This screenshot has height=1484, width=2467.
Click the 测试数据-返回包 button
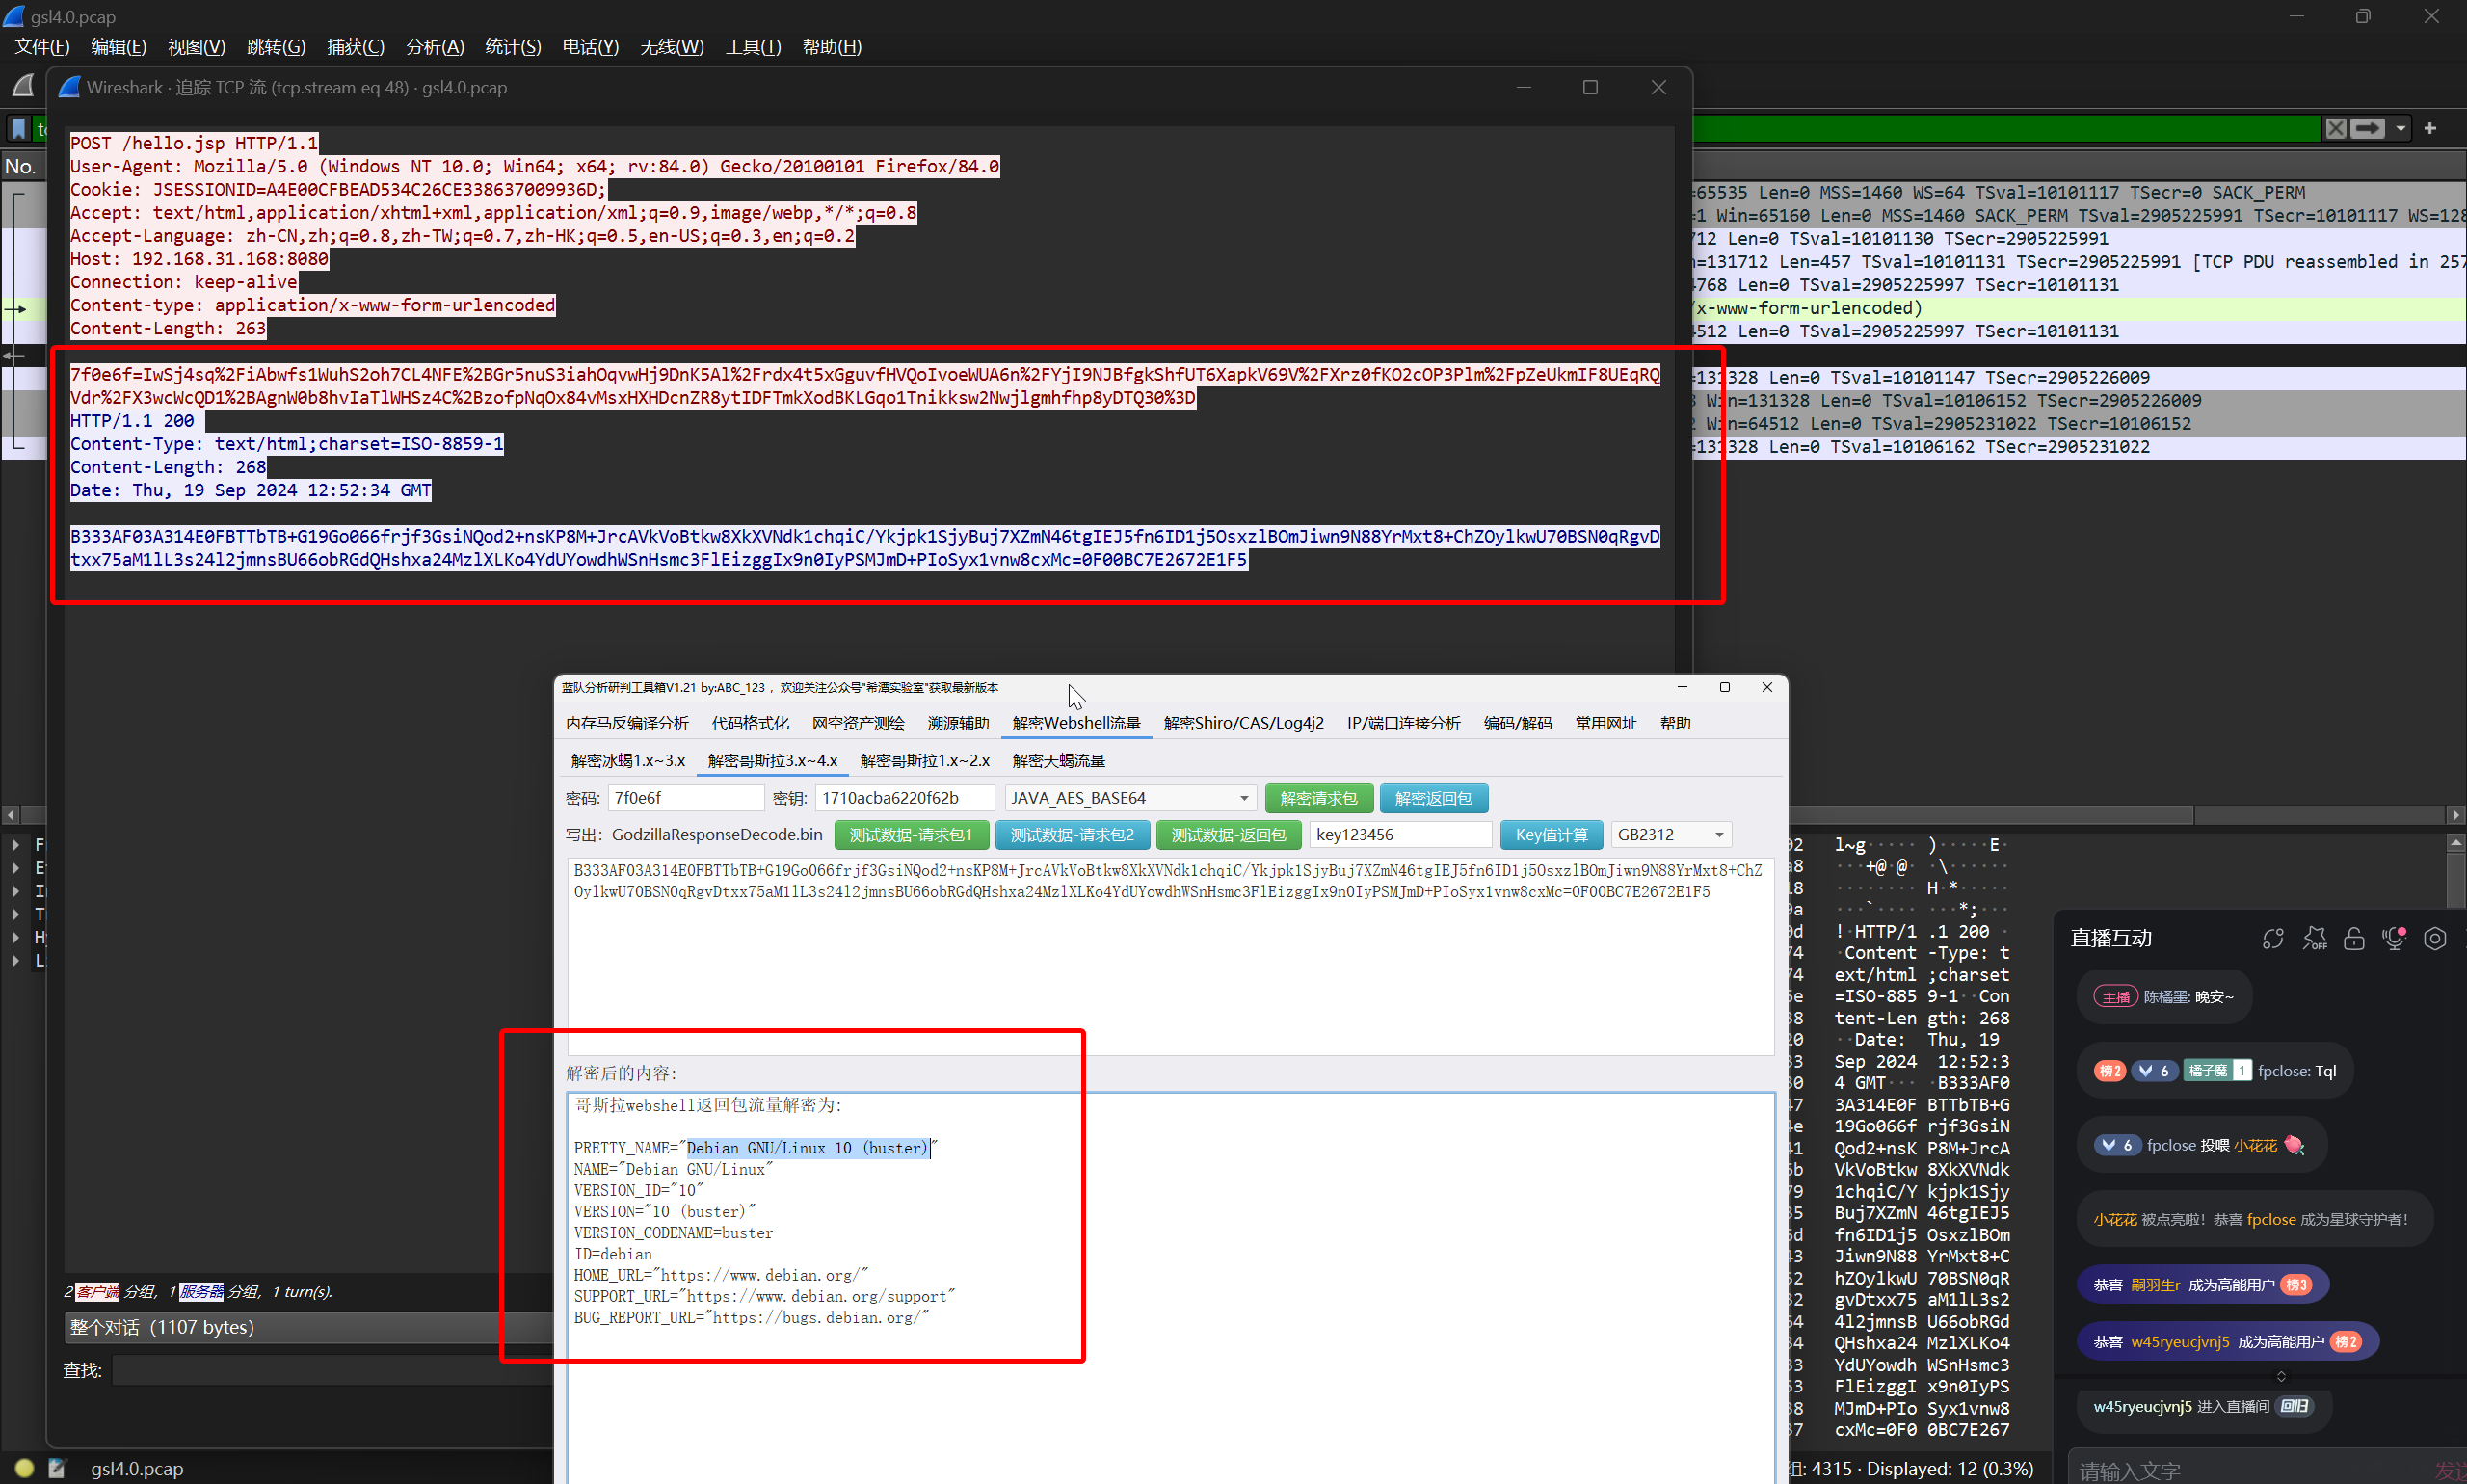pos(1228,835)
